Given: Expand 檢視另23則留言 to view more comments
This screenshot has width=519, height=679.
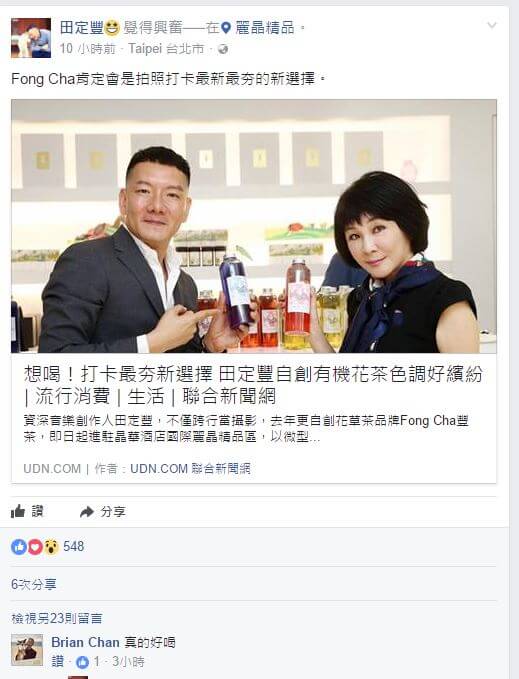Looking at the screenshot, I should point(57,618).
